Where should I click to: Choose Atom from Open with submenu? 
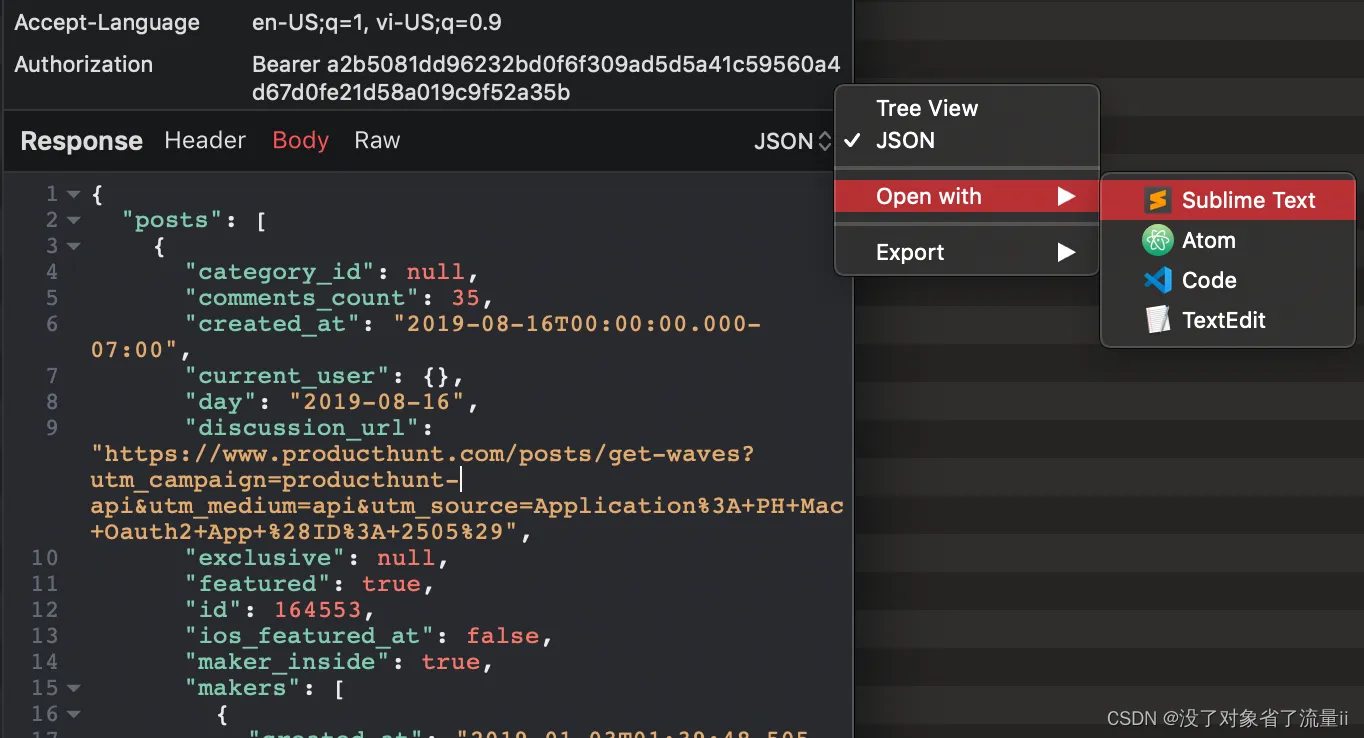point(1228,240)
